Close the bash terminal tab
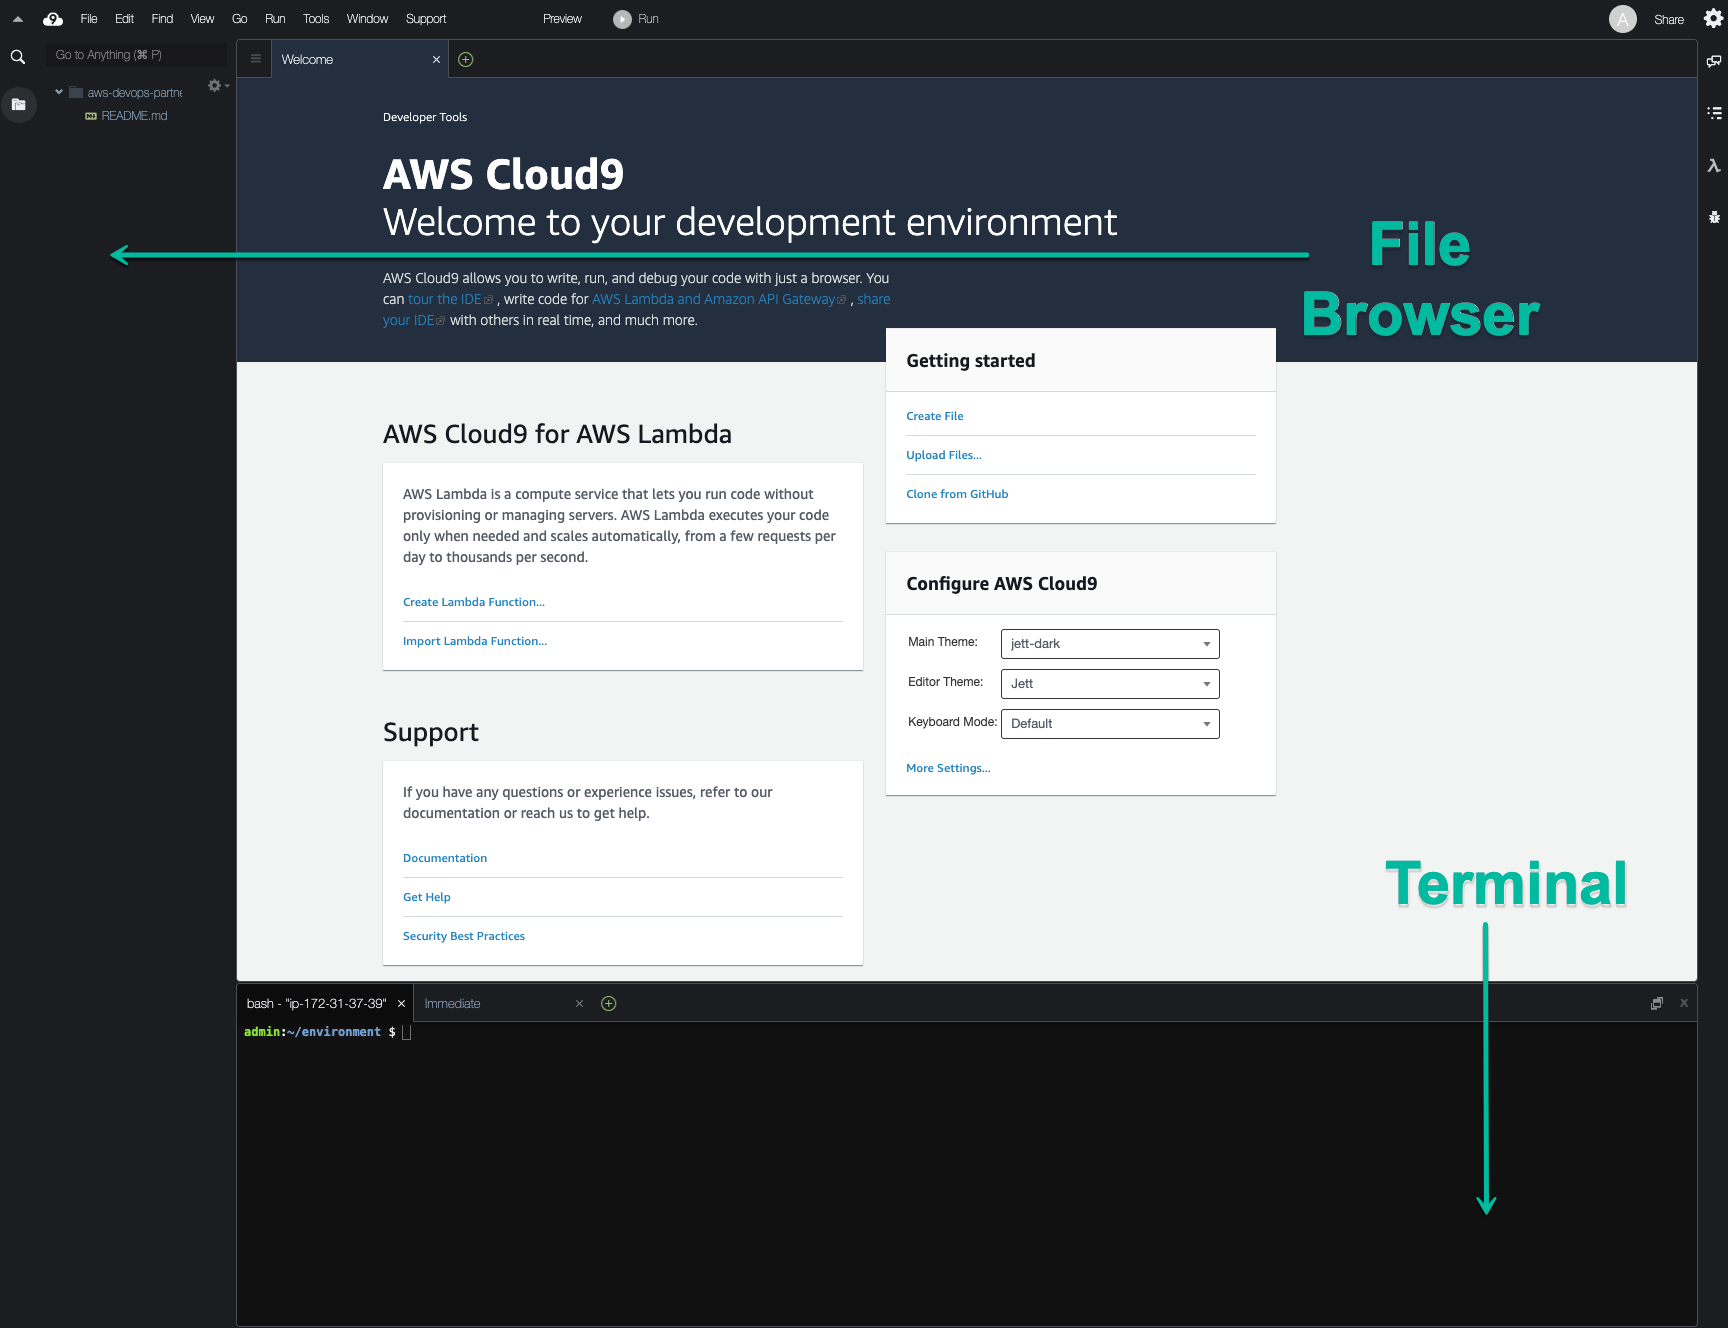 pos(401,1004)
